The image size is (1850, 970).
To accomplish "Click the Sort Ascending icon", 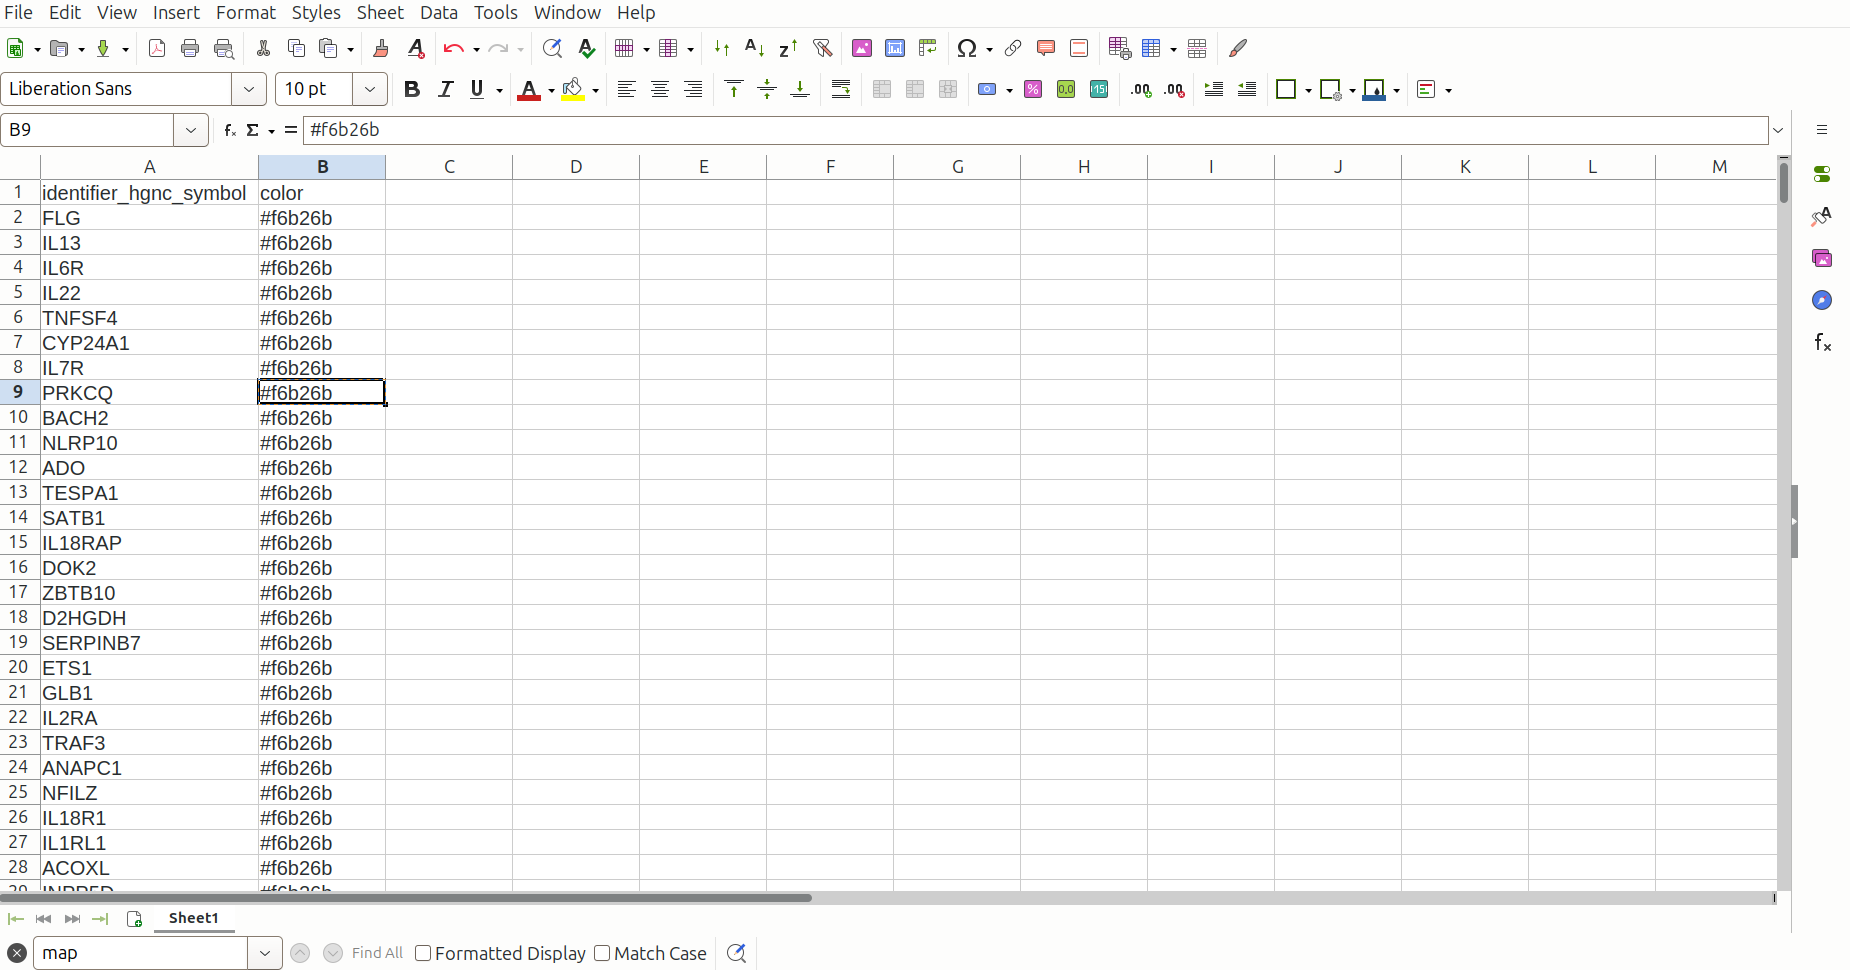I will (755, 48).
